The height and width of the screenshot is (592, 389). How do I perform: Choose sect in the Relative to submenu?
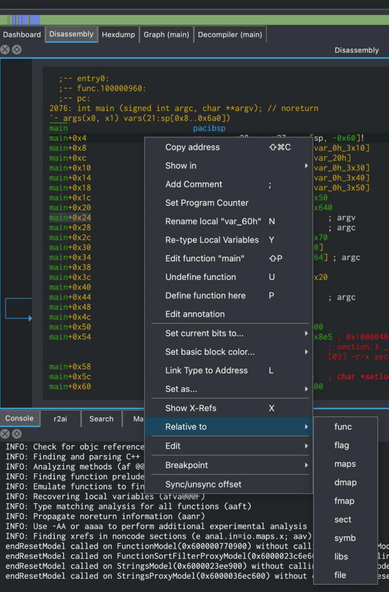tap(346, 520)
